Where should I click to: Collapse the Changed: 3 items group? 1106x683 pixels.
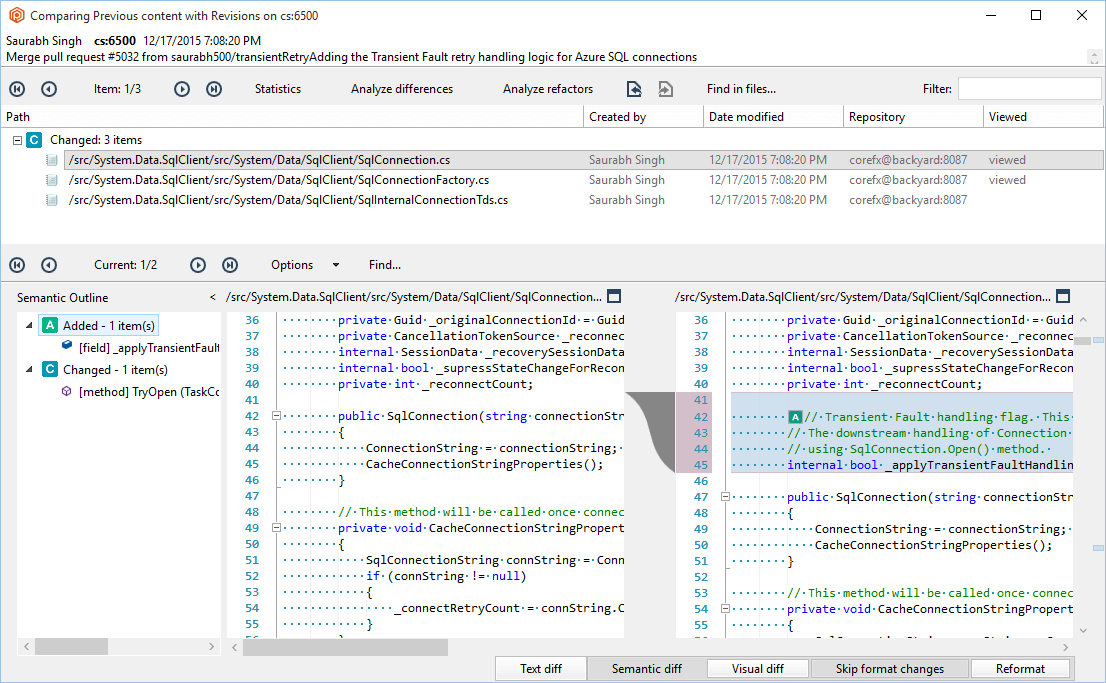click(17, 140)
